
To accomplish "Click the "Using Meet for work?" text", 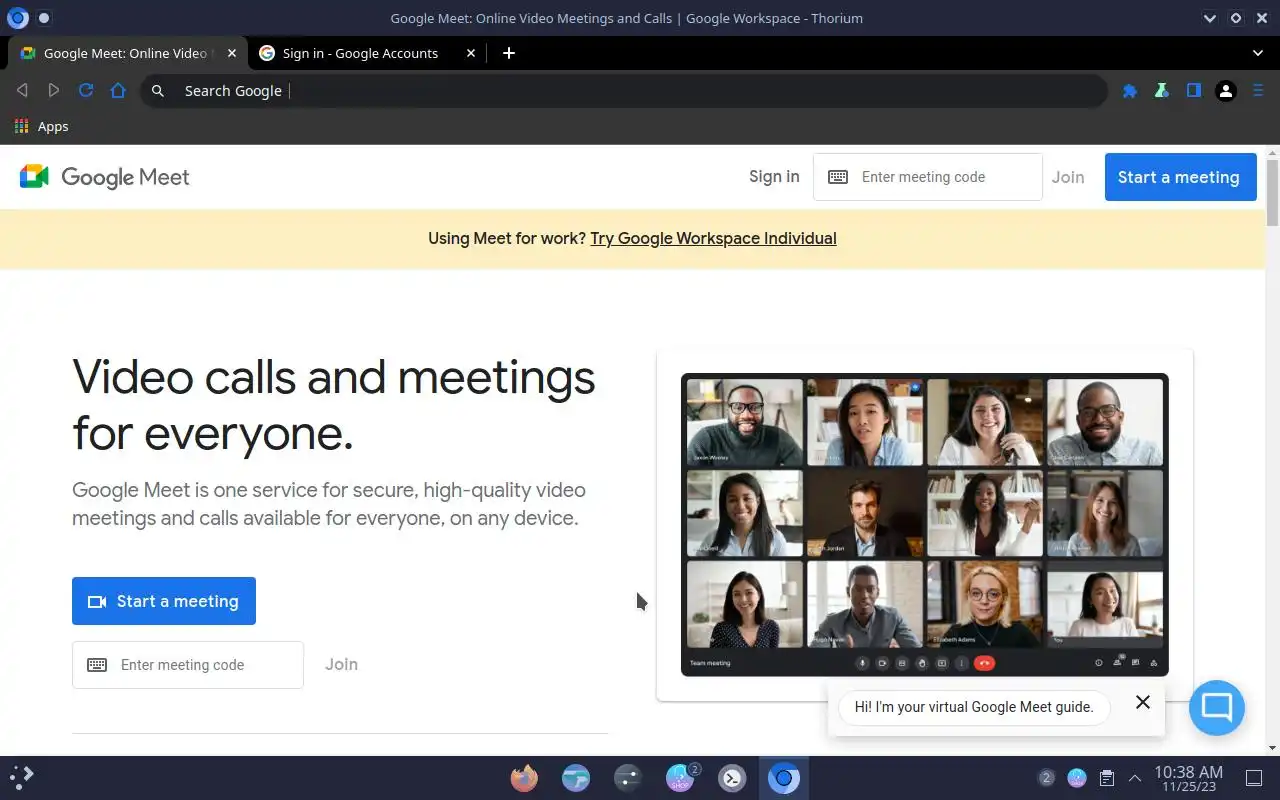I will 507,238.
